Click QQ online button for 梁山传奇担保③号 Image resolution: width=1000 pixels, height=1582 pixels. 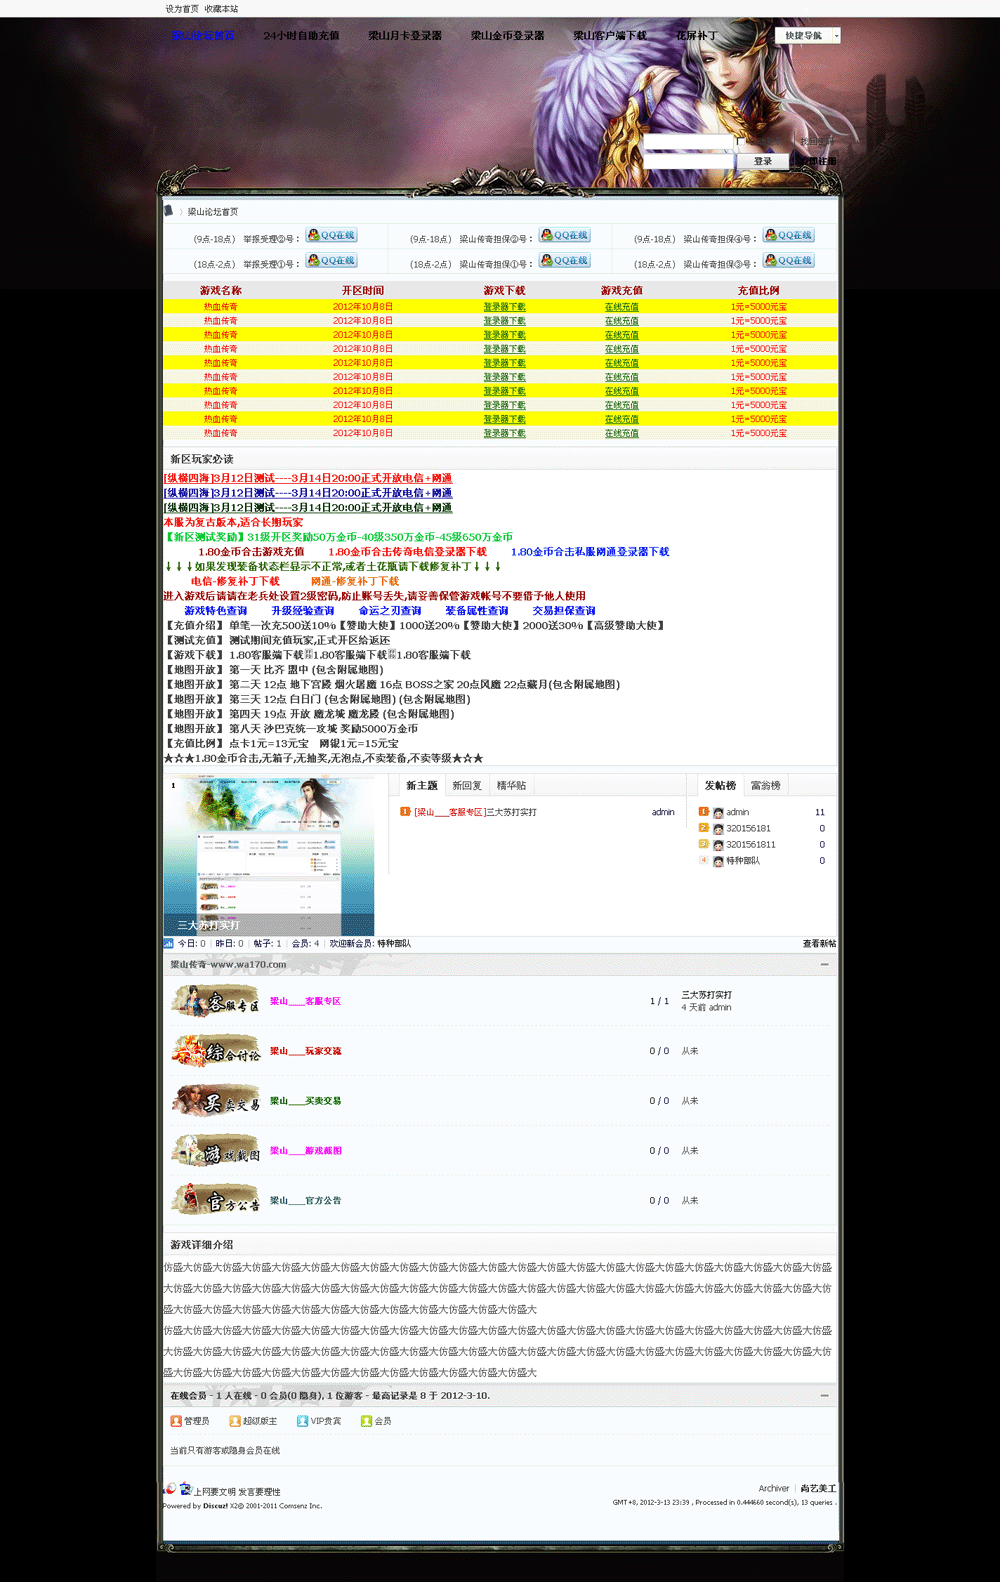[x=789, y=260]
